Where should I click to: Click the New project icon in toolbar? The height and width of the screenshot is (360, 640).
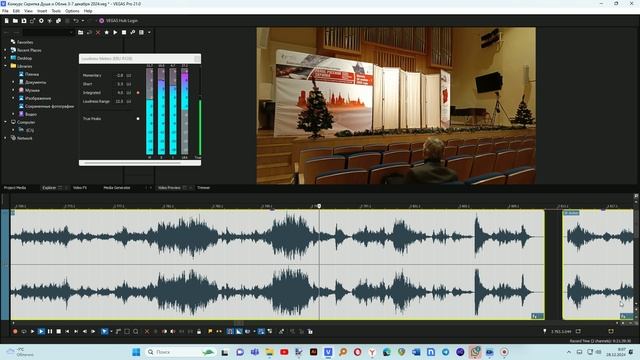pos(7,20)
